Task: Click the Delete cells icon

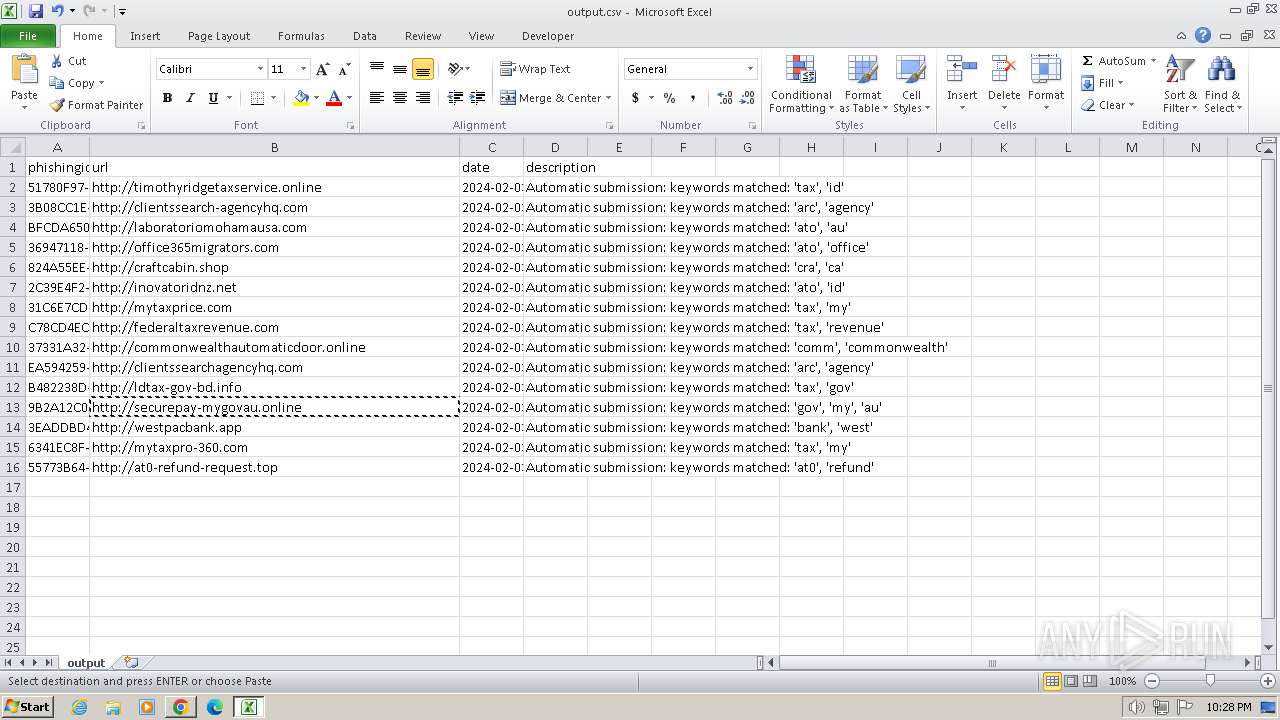Action: (1003, 70)
